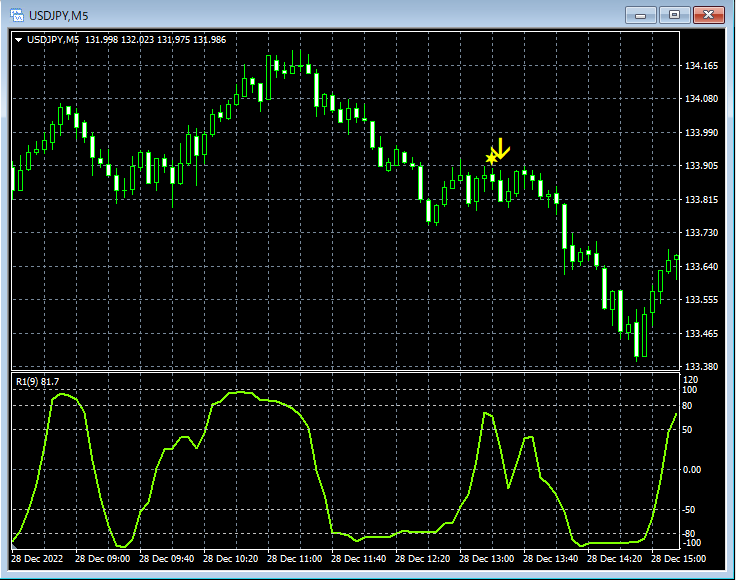
Task: Click the 133.905 price axis label
Action: pos(701,165)
